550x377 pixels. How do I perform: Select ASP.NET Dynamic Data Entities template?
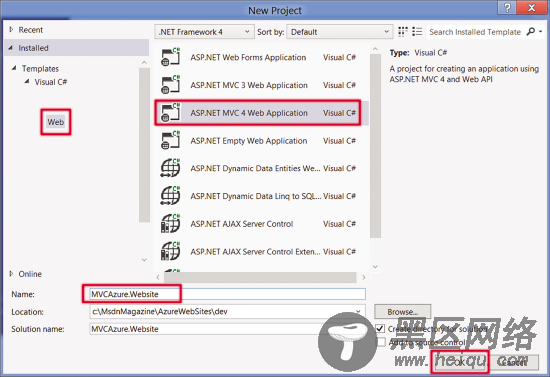[x=261, y=168]
